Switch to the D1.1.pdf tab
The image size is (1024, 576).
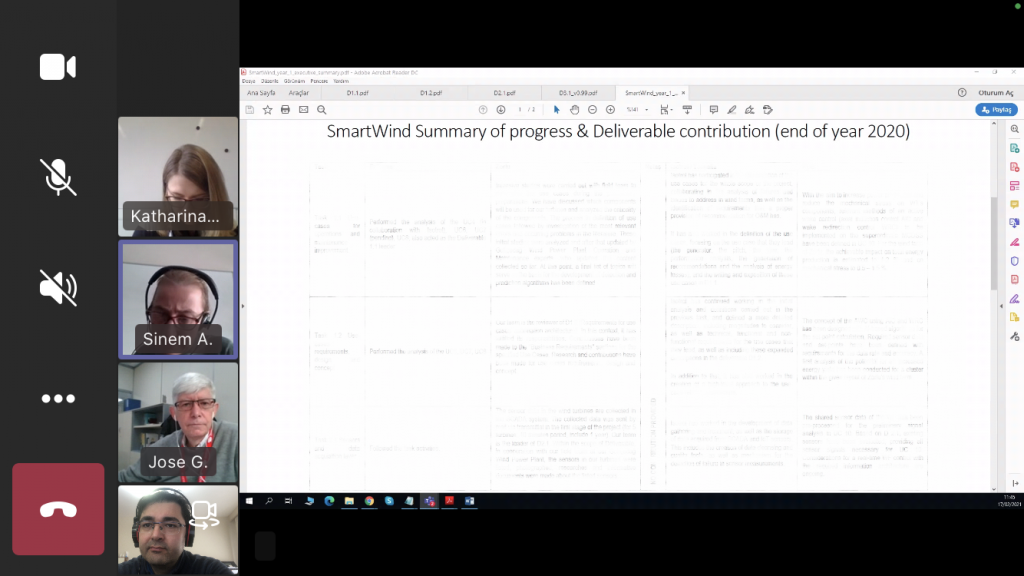pyautogui.click(x=358, y=93)
